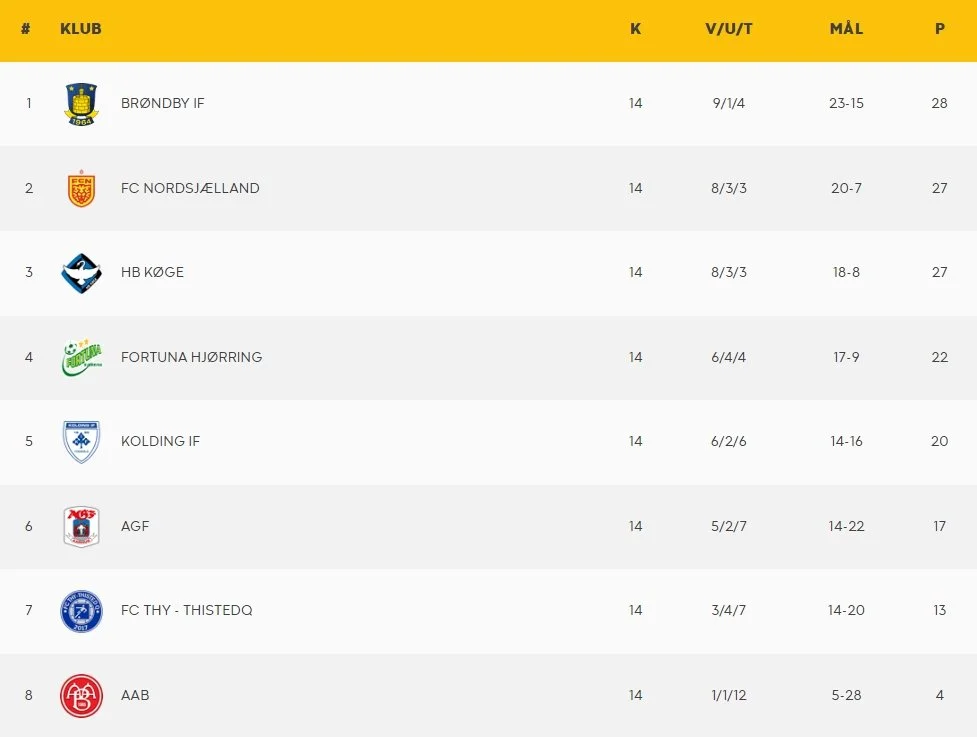The height and width of the screenshot is (737, 977).
Task: Select Brøndby's 28 points cell
Action: pos(940,103)
